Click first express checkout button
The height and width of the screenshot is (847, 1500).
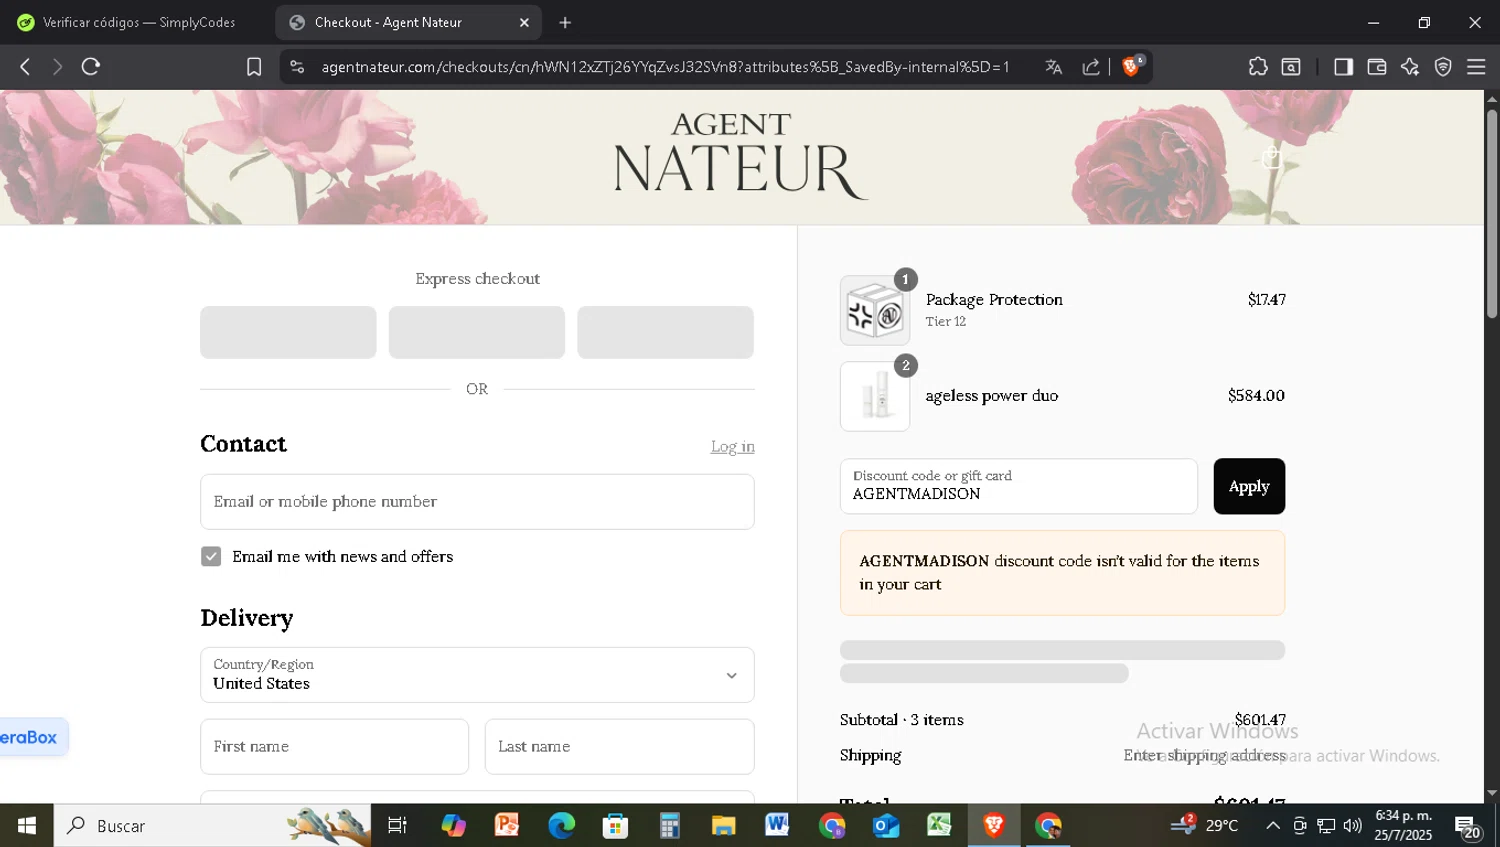tap(288, 332)
